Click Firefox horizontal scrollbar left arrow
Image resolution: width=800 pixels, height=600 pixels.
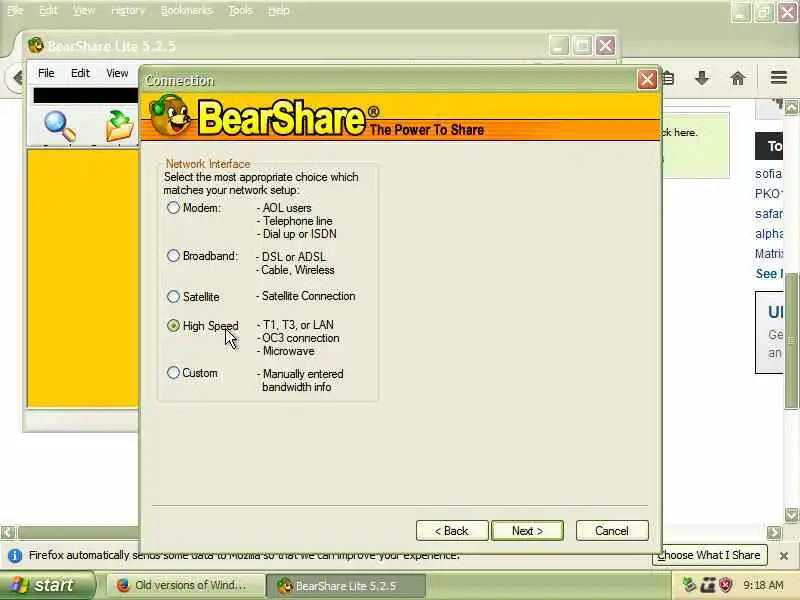click(8, 533)
